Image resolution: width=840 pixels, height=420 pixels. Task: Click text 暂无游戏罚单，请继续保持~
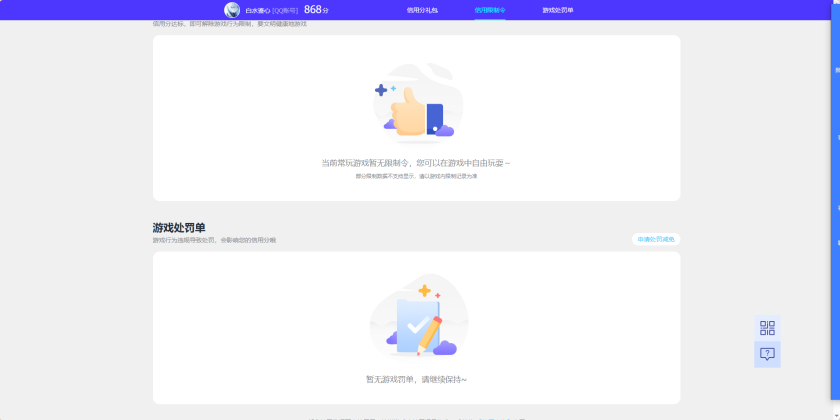click(x=416, y=379)
